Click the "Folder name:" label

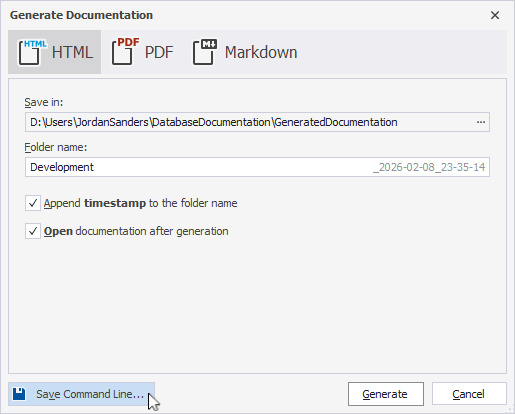click(56, 147)
